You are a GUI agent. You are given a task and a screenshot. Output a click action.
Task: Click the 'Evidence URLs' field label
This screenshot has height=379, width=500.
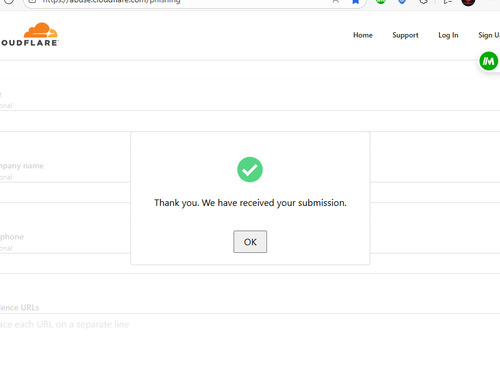19,308
